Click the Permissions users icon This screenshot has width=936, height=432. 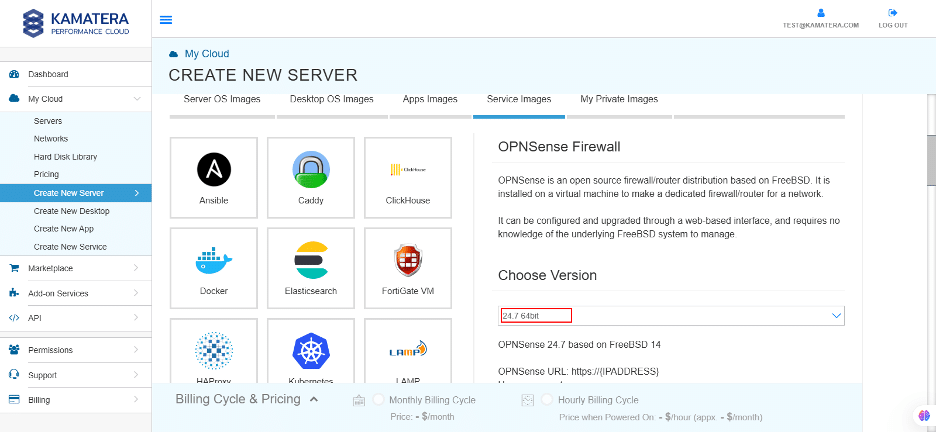(14, 350)
